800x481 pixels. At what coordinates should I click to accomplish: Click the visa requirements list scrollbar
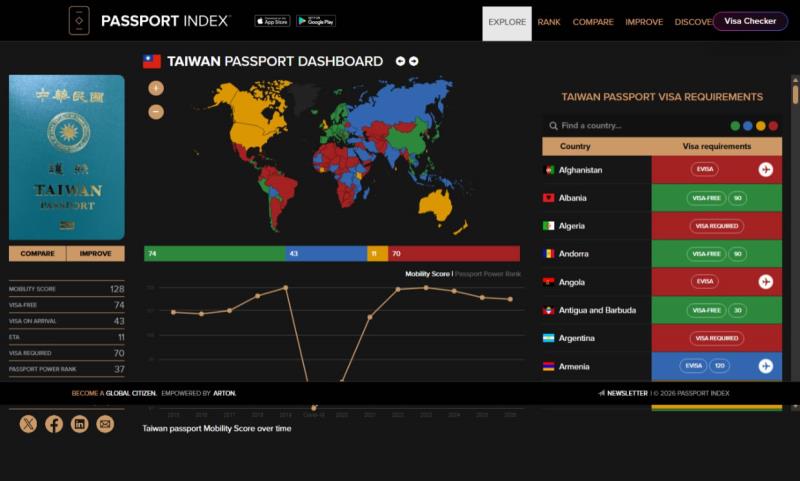[x=795, y=95]
